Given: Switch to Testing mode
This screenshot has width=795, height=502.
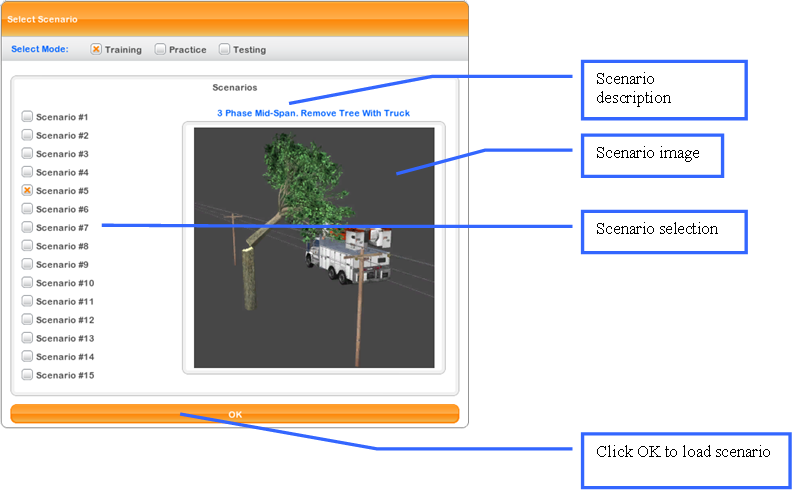Looking at the screenshot, I should [x=224, y=49].
